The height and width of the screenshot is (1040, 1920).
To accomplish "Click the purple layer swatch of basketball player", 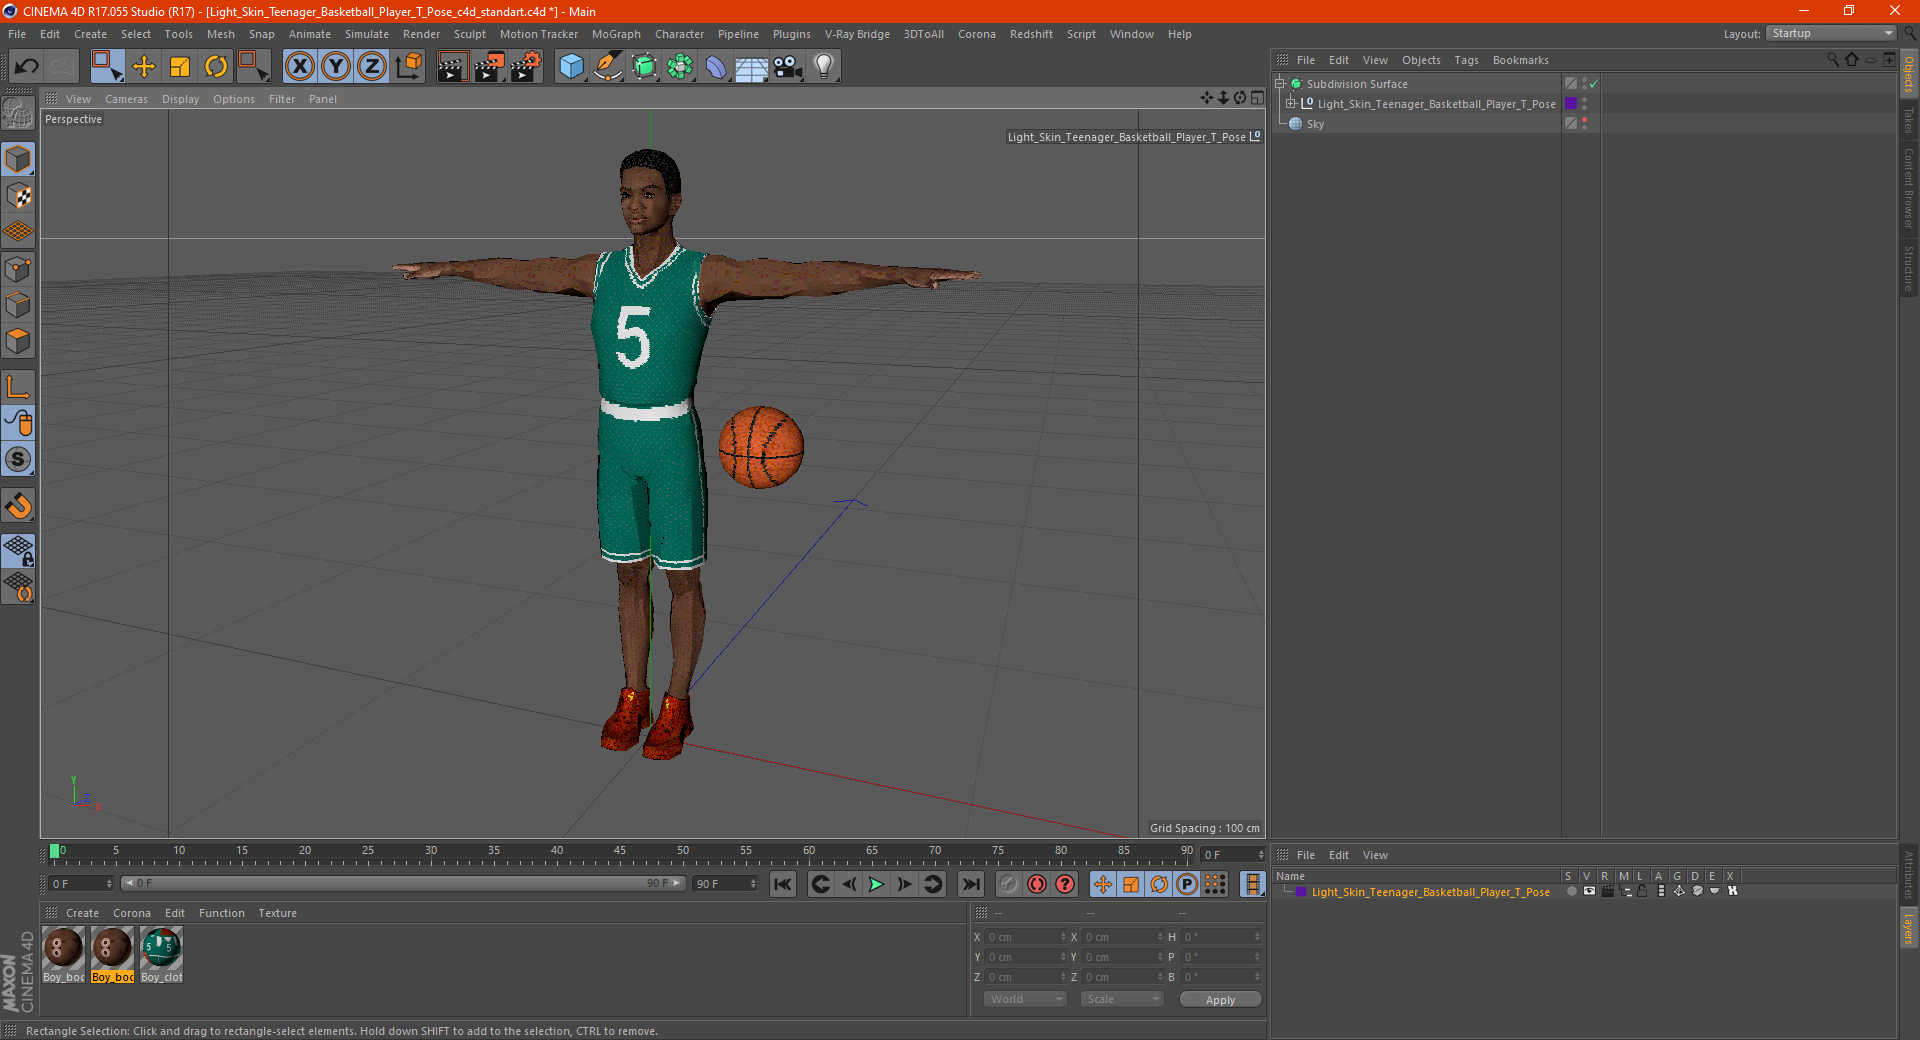I will (1571, 104).
